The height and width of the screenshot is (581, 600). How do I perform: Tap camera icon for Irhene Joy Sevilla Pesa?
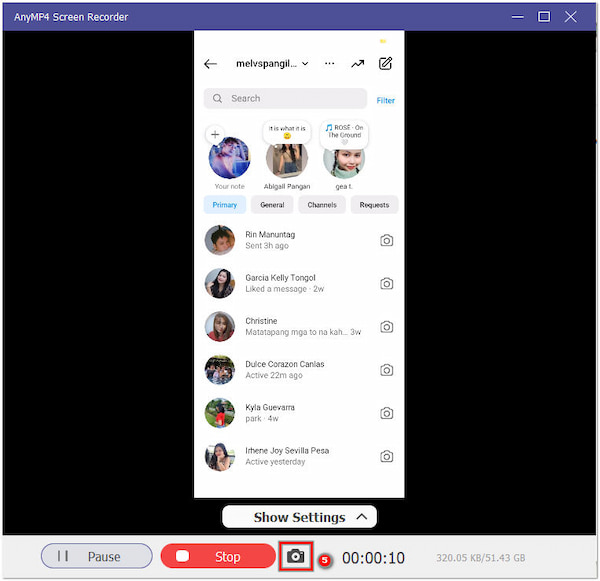tap(386, 457)
